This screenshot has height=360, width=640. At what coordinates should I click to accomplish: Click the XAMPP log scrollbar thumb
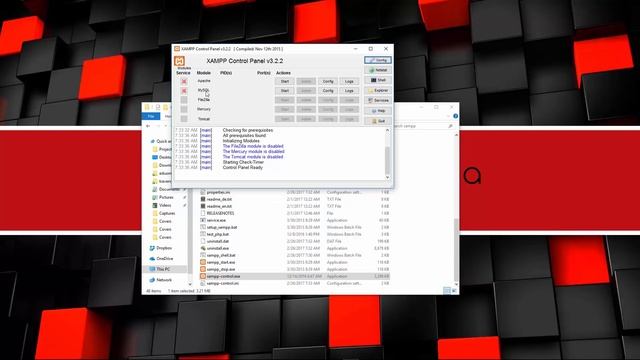tap(387, 160)
